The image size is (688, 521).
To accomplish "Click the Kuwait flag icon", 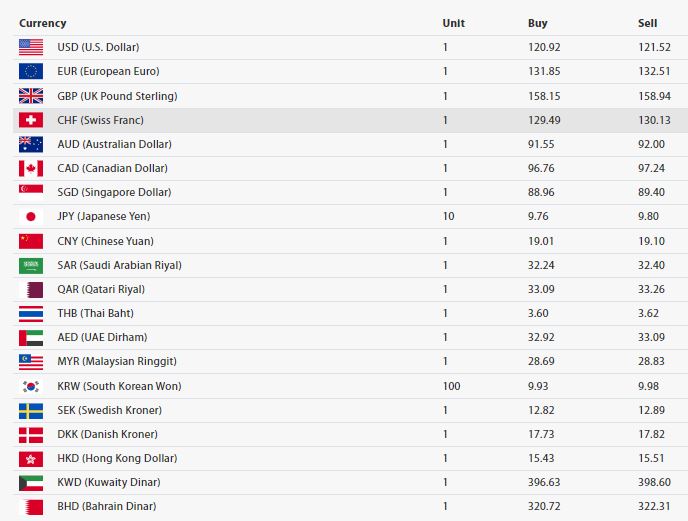I will tap(31, 483).
